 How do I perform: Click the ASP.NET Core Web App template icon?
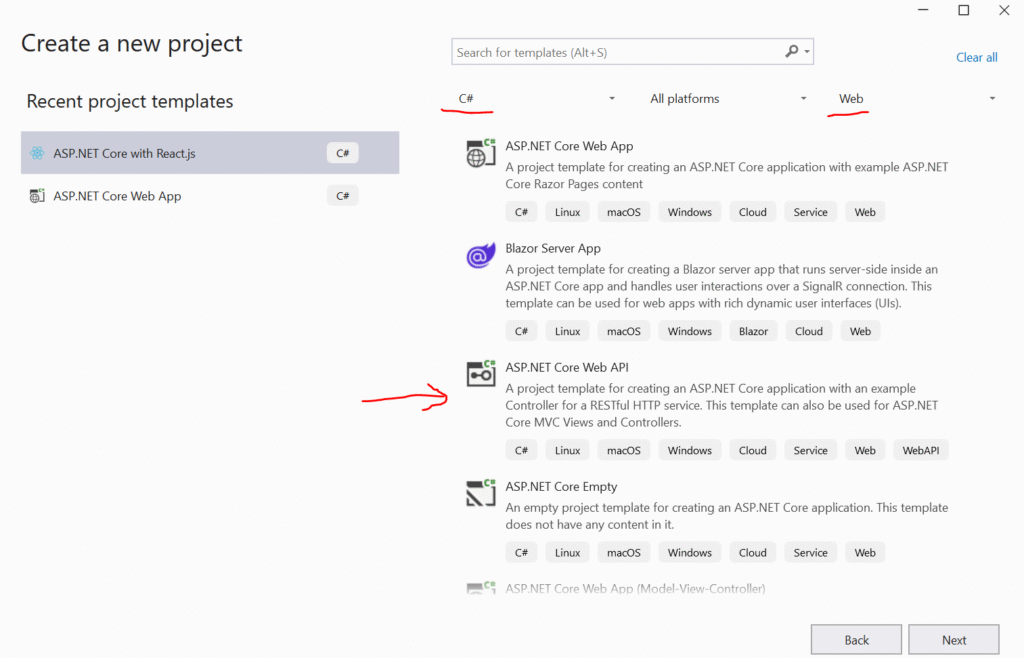tap(481, 154)
